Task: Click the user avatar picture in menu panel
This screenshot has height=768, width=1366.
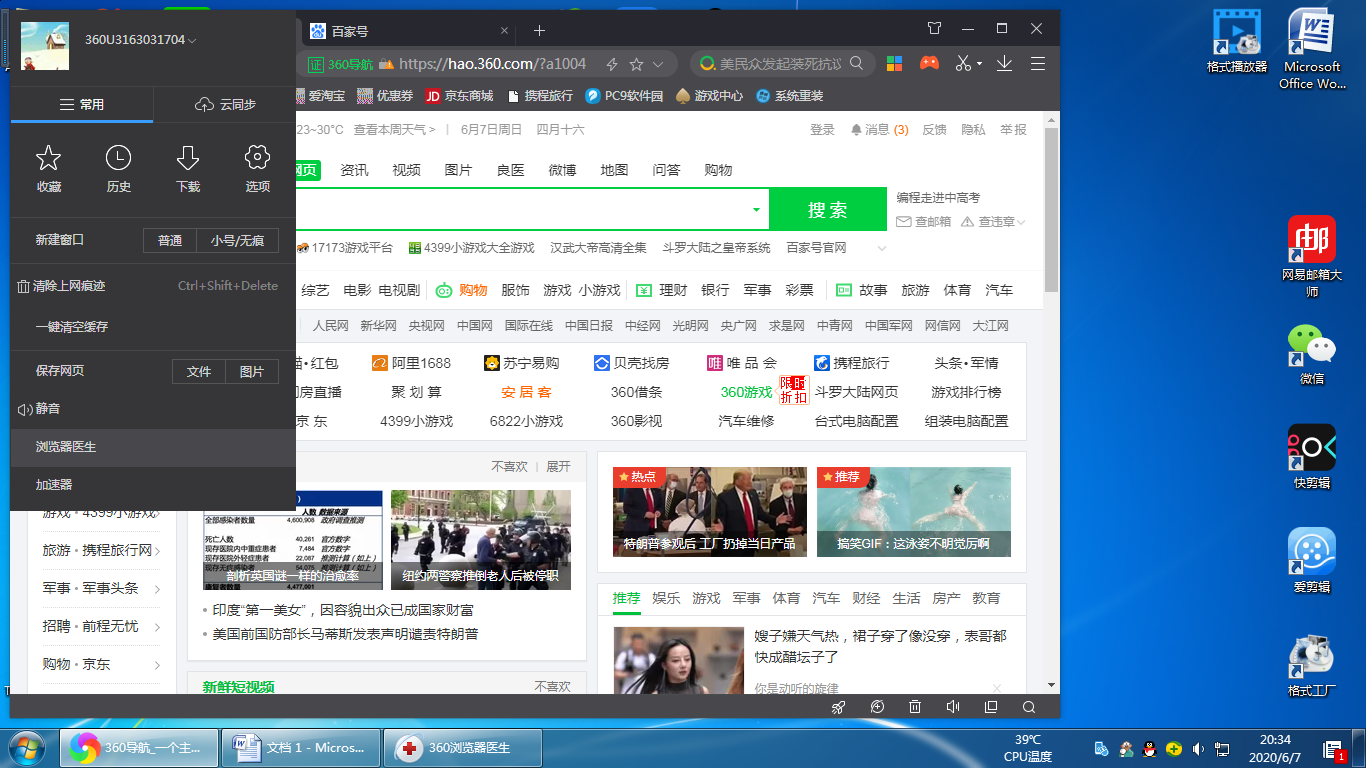Action: point(45,46)
